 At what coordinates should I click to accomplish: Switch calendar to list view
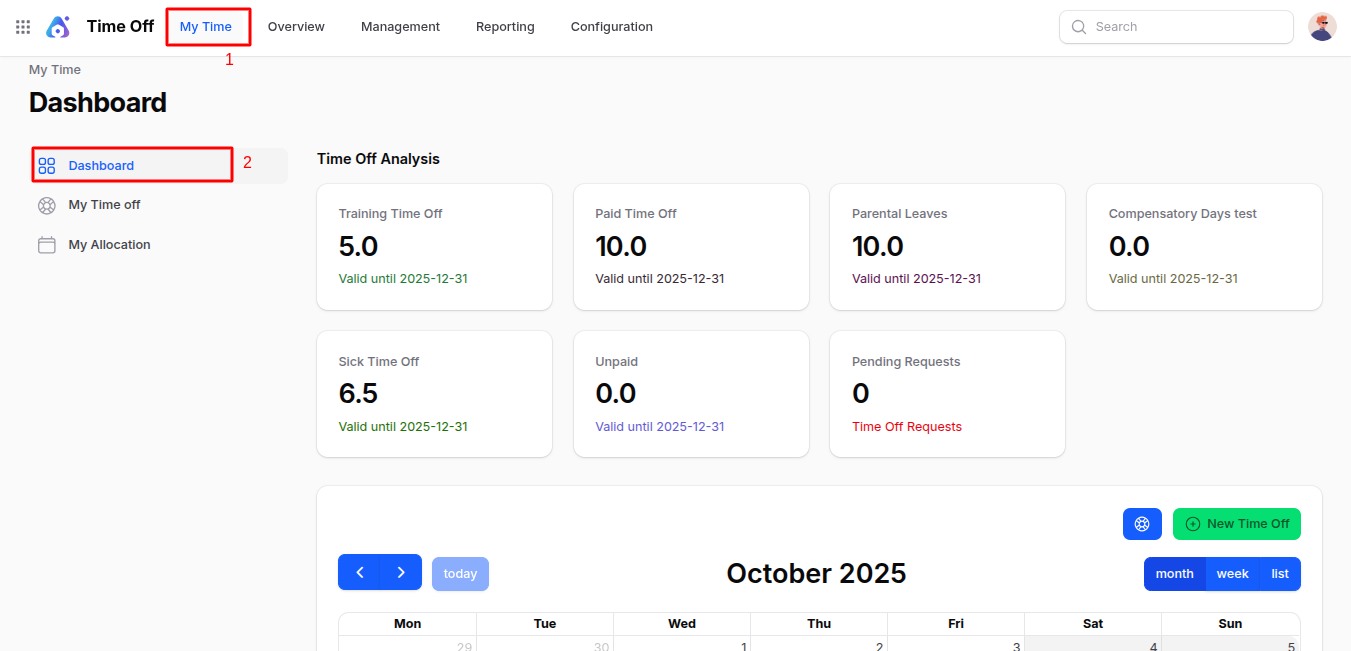tap(1280, 573)
